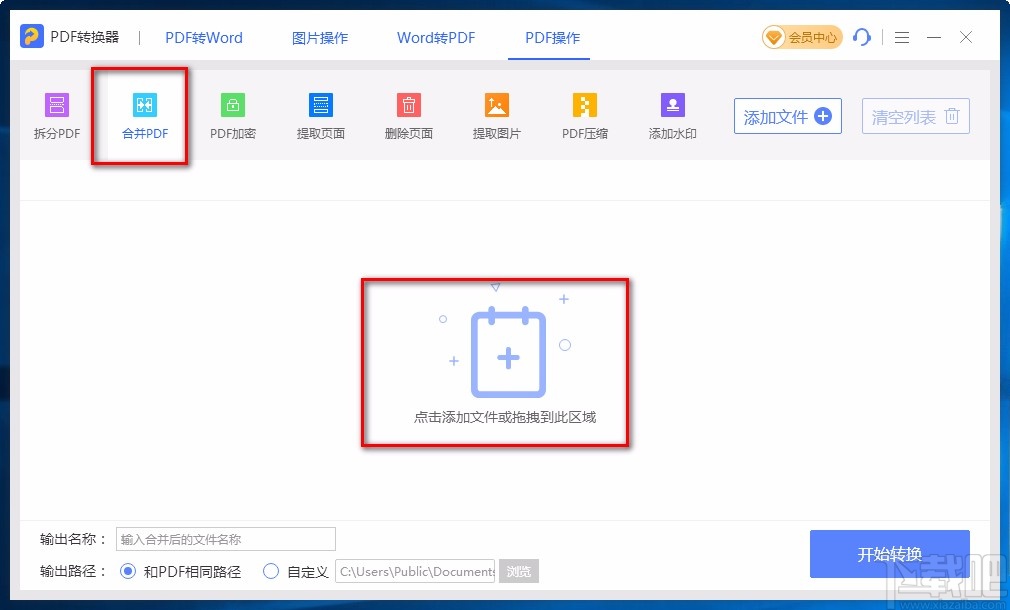
Task: Select the 添加水印 tool
Action: [671, 116]
